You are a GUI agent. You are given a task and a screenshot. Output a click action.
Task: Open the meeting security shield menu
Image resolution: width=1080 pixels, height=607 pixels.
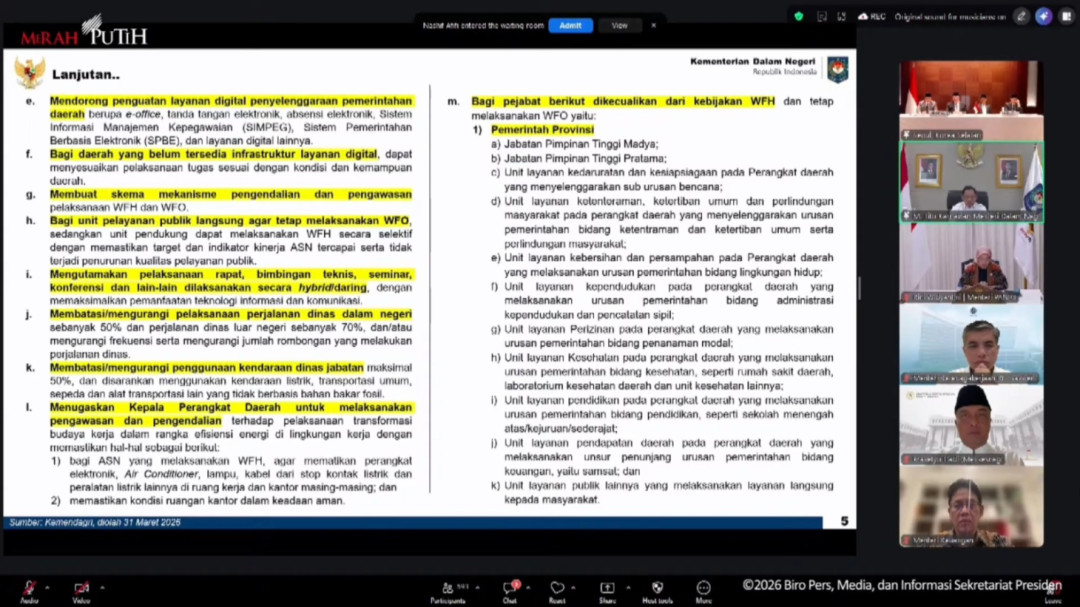[797, 17]
